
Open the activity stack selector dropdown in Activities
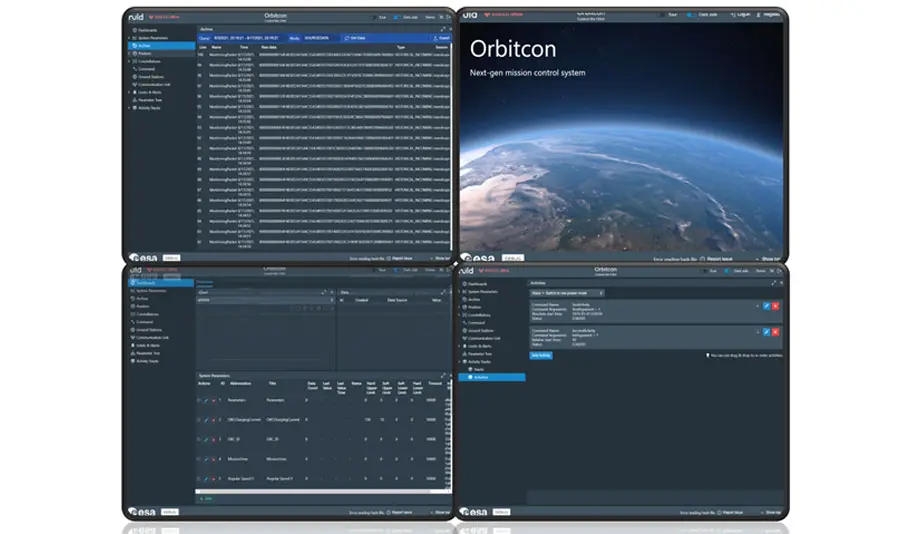coord(569,293)
